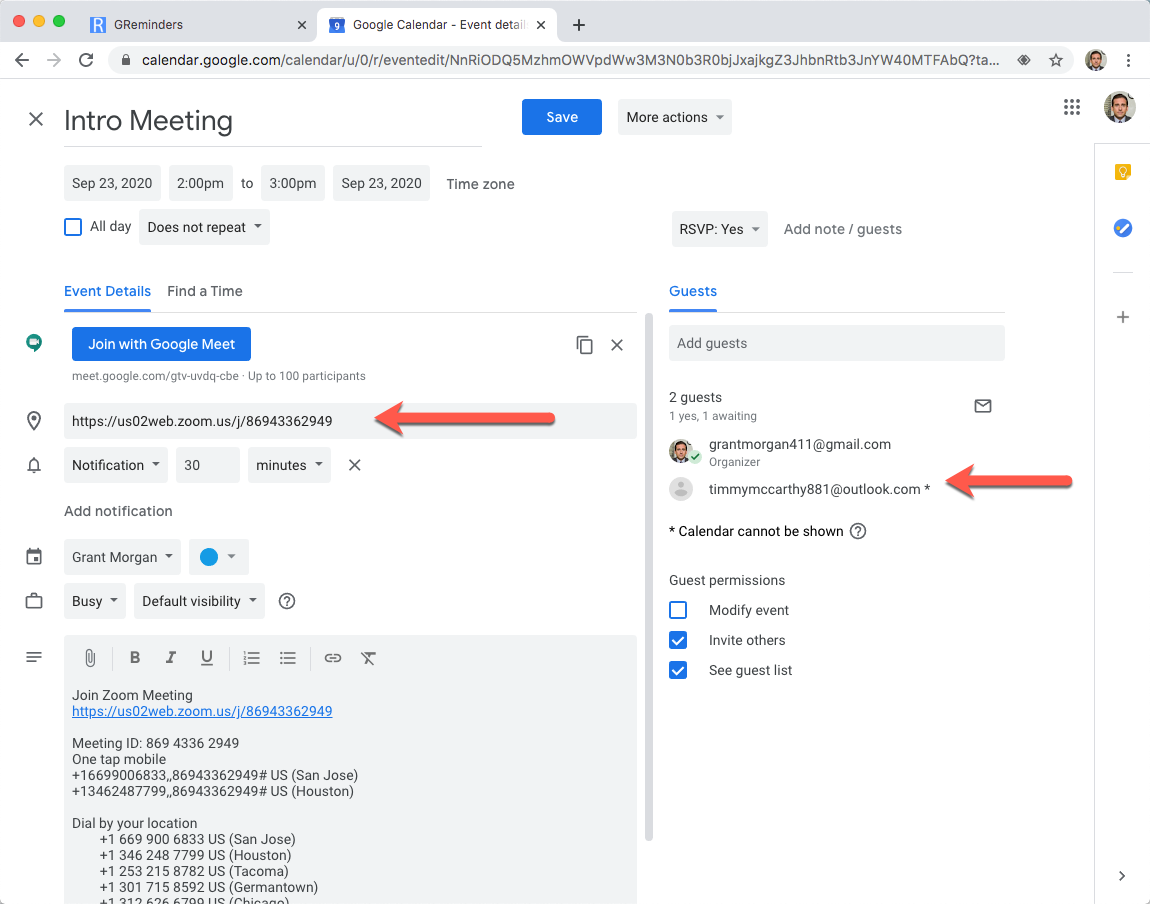The width and height of the screenshot is (1150, 904).
Task: Click the Time zone link
Action: pyautogui.click(x=480, y=184)
